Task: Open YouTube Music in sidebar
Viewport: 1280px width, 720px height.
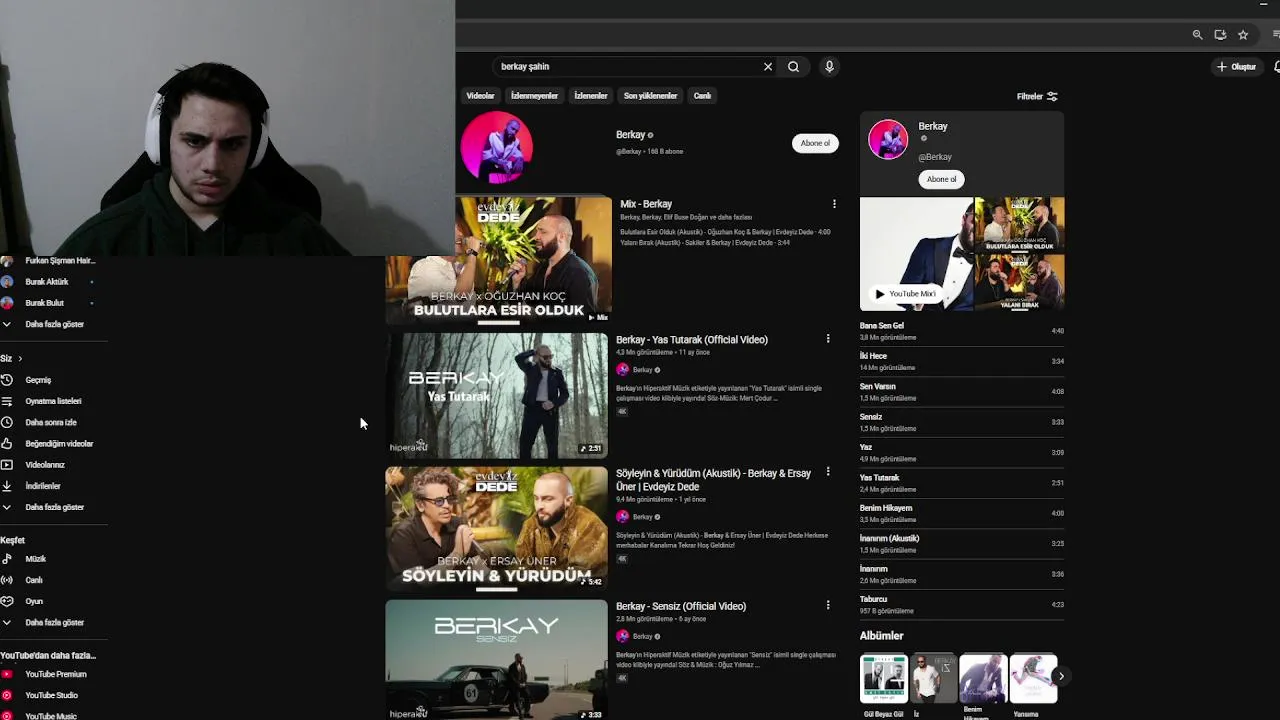Action: [54, 716]
